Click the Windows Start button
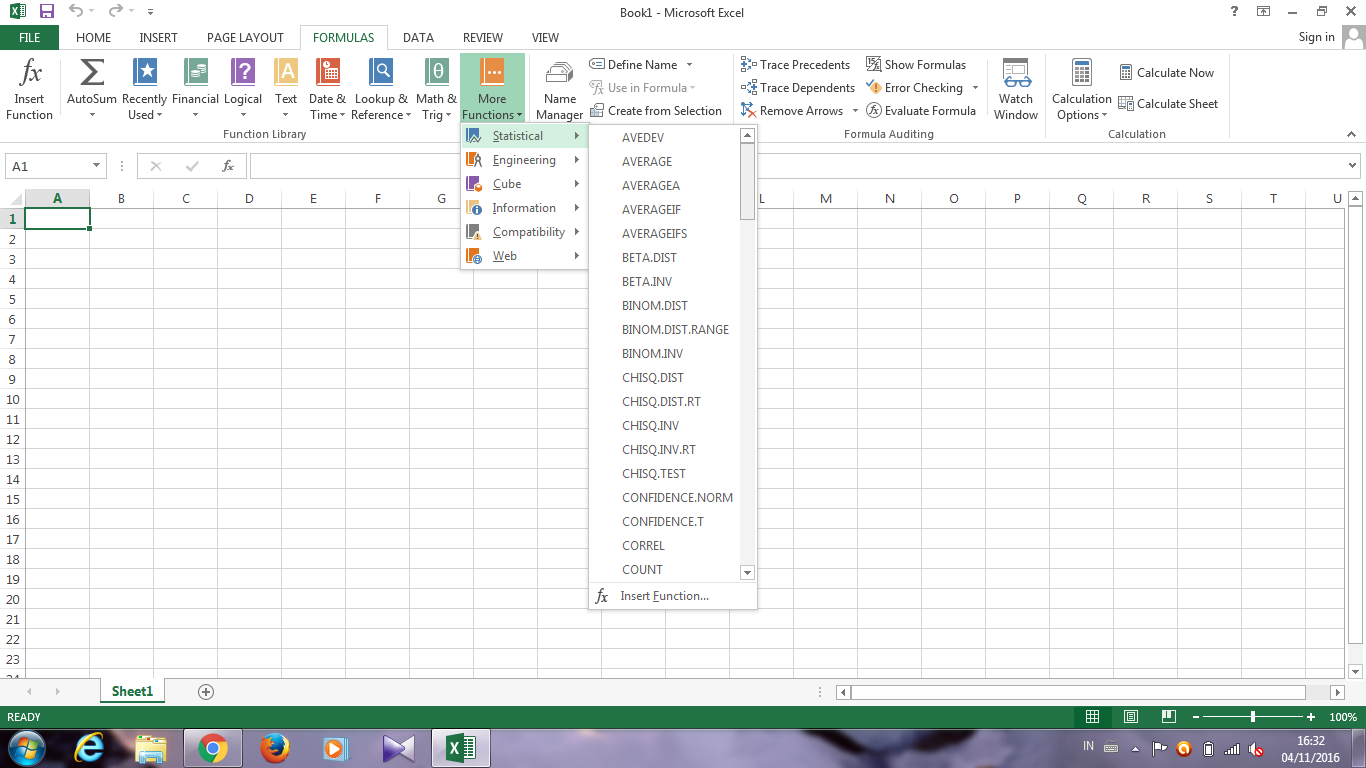This screenshot has height=768, width=1366. 25,748
